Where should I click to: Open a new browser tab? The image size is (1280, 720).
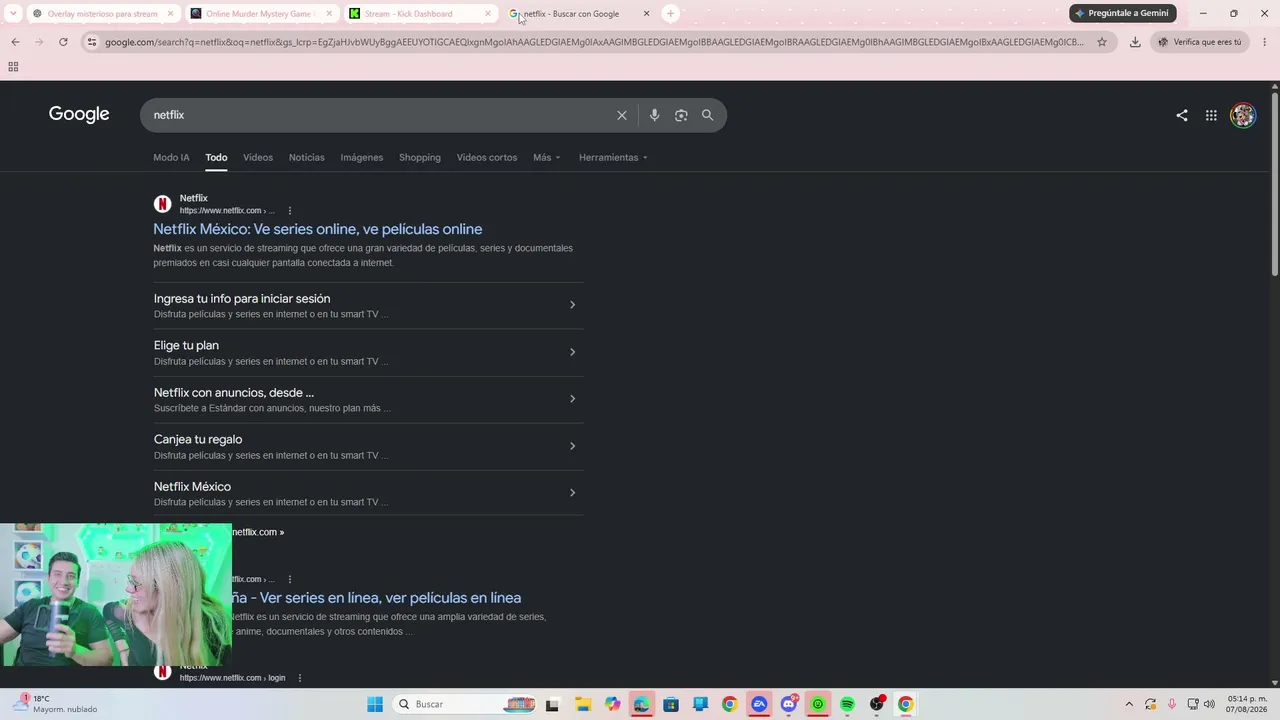point(671,13)
